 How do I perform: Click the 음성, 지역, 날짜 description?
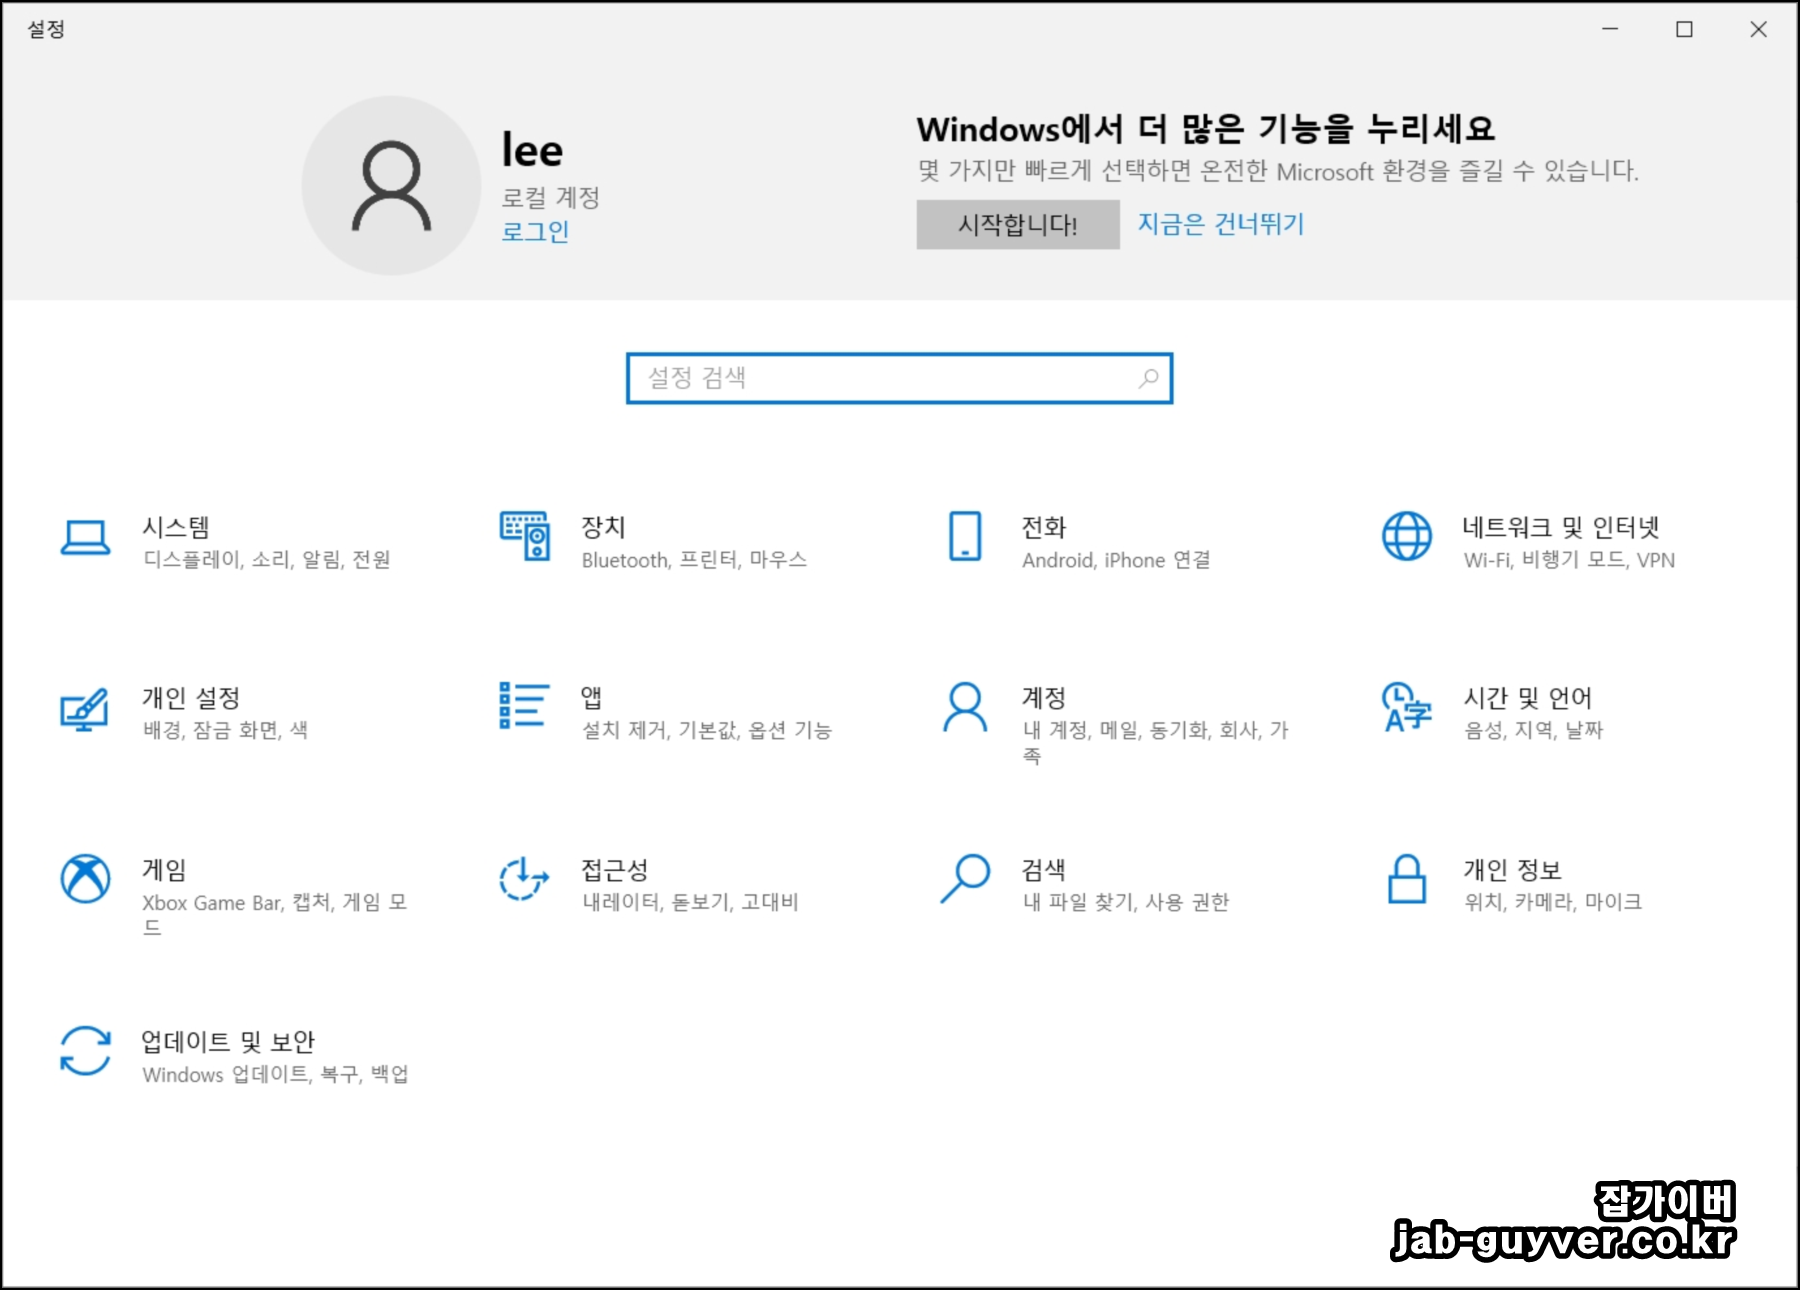[1533, 731]
